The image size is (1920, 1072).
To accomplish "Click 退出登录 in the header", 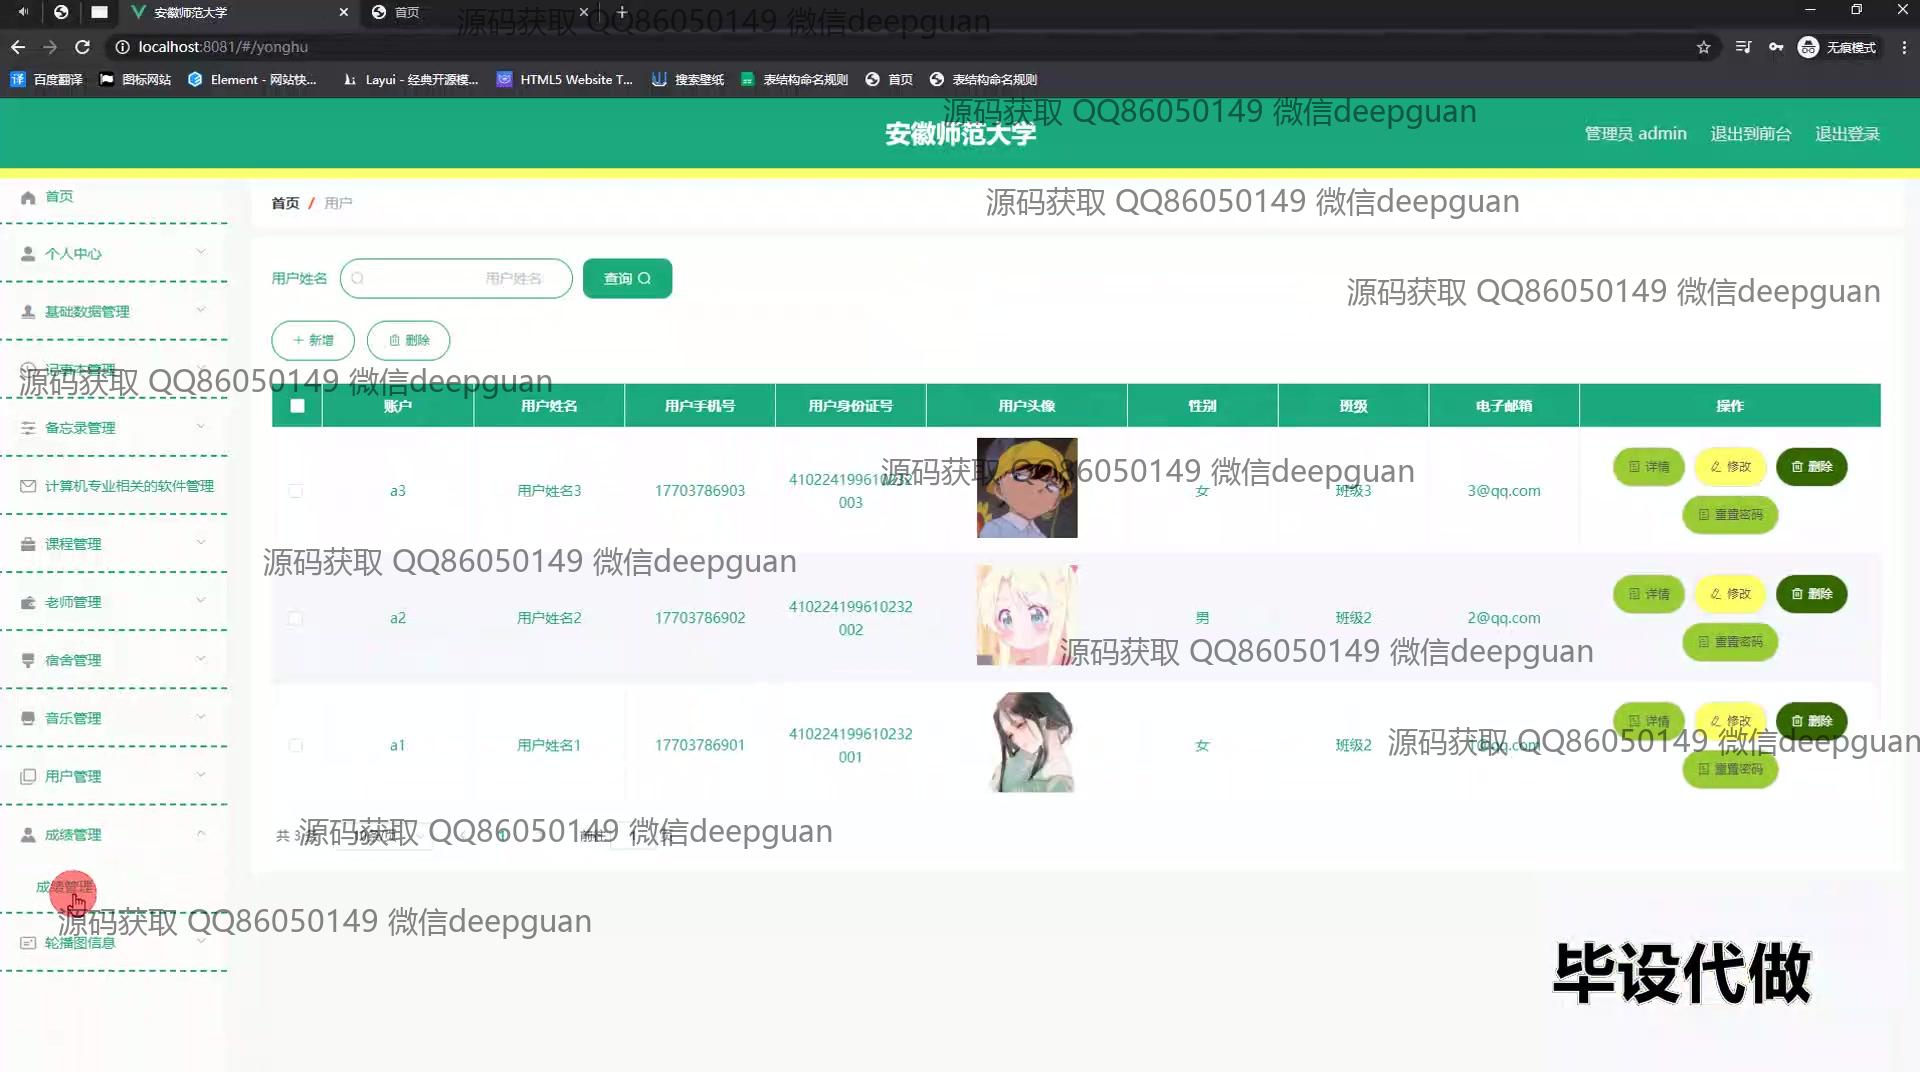I will [1847, 134].
